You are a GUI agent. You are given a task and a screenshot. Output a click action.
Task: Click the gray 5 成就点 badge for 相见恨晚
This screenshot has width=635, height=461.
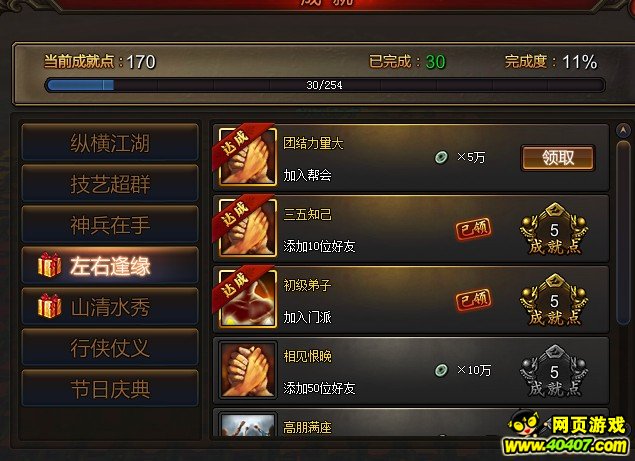pos(554,371)
